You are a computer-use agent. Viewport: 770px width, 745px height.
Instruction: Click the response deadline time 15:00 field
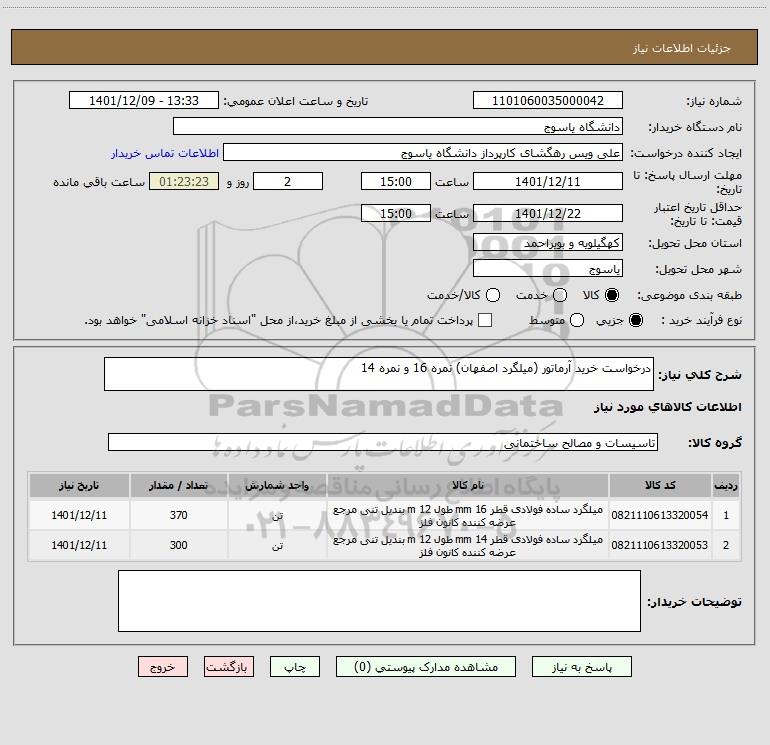396,181
